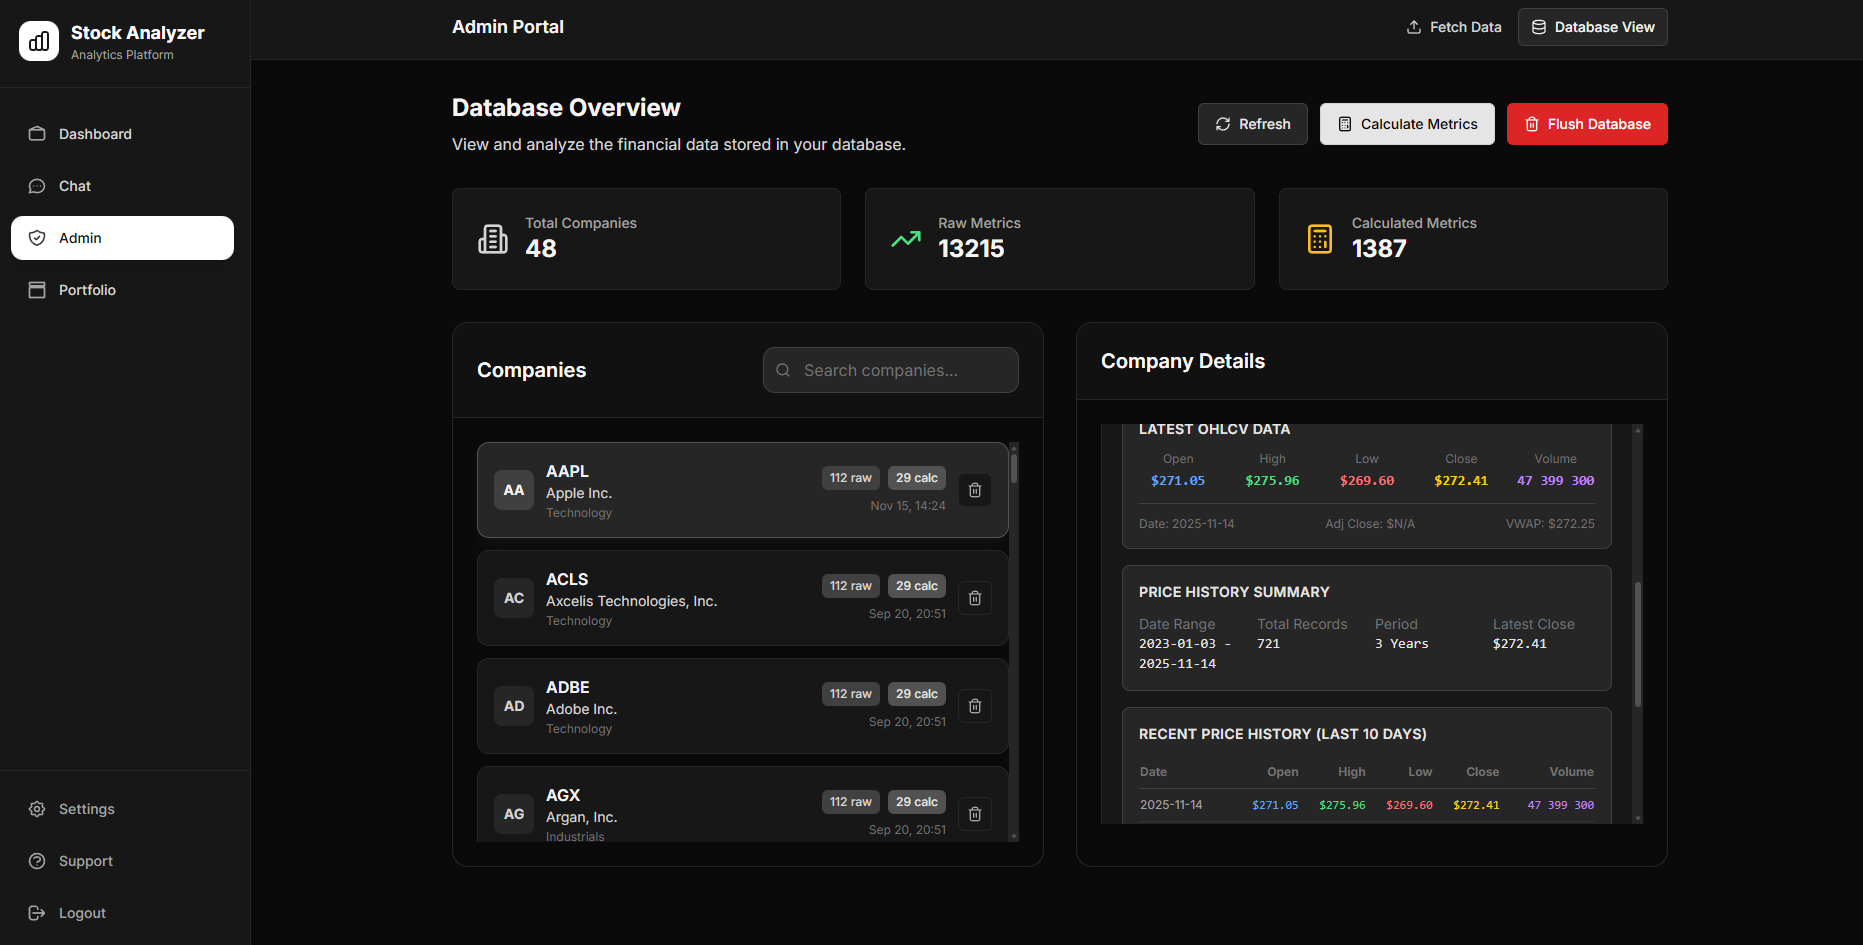Refresh the database overview

[1252, 123]
